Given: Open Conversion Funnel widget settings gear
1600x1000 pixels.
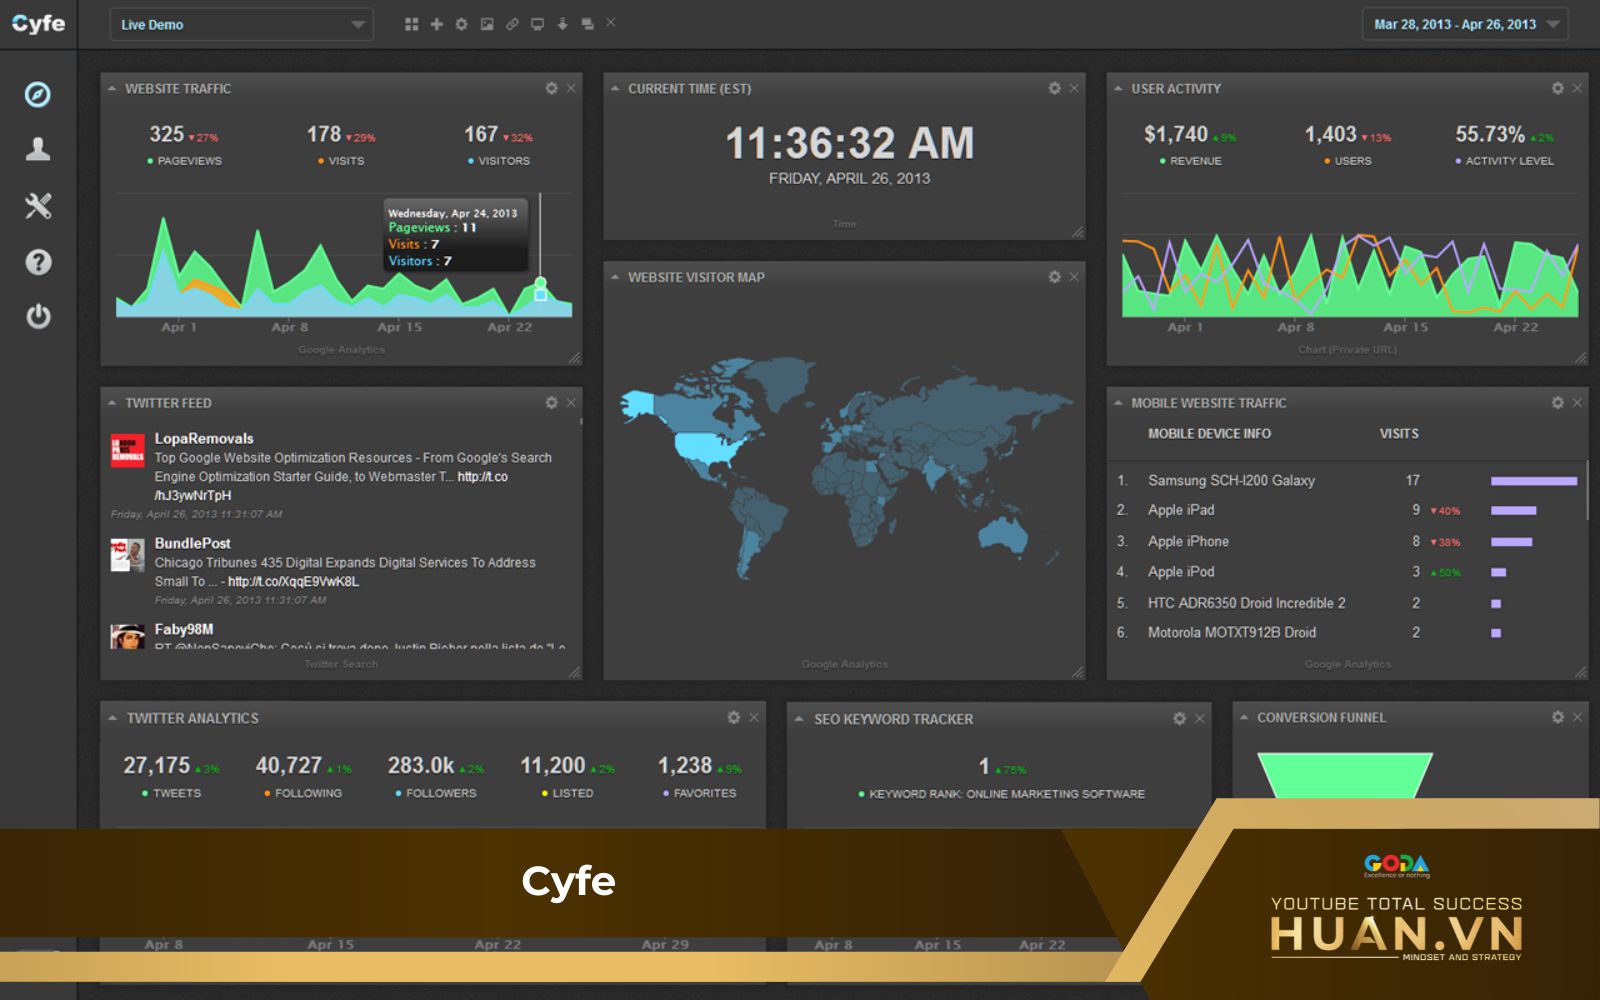Looking at the screenshot, I should click(1557, 717).
